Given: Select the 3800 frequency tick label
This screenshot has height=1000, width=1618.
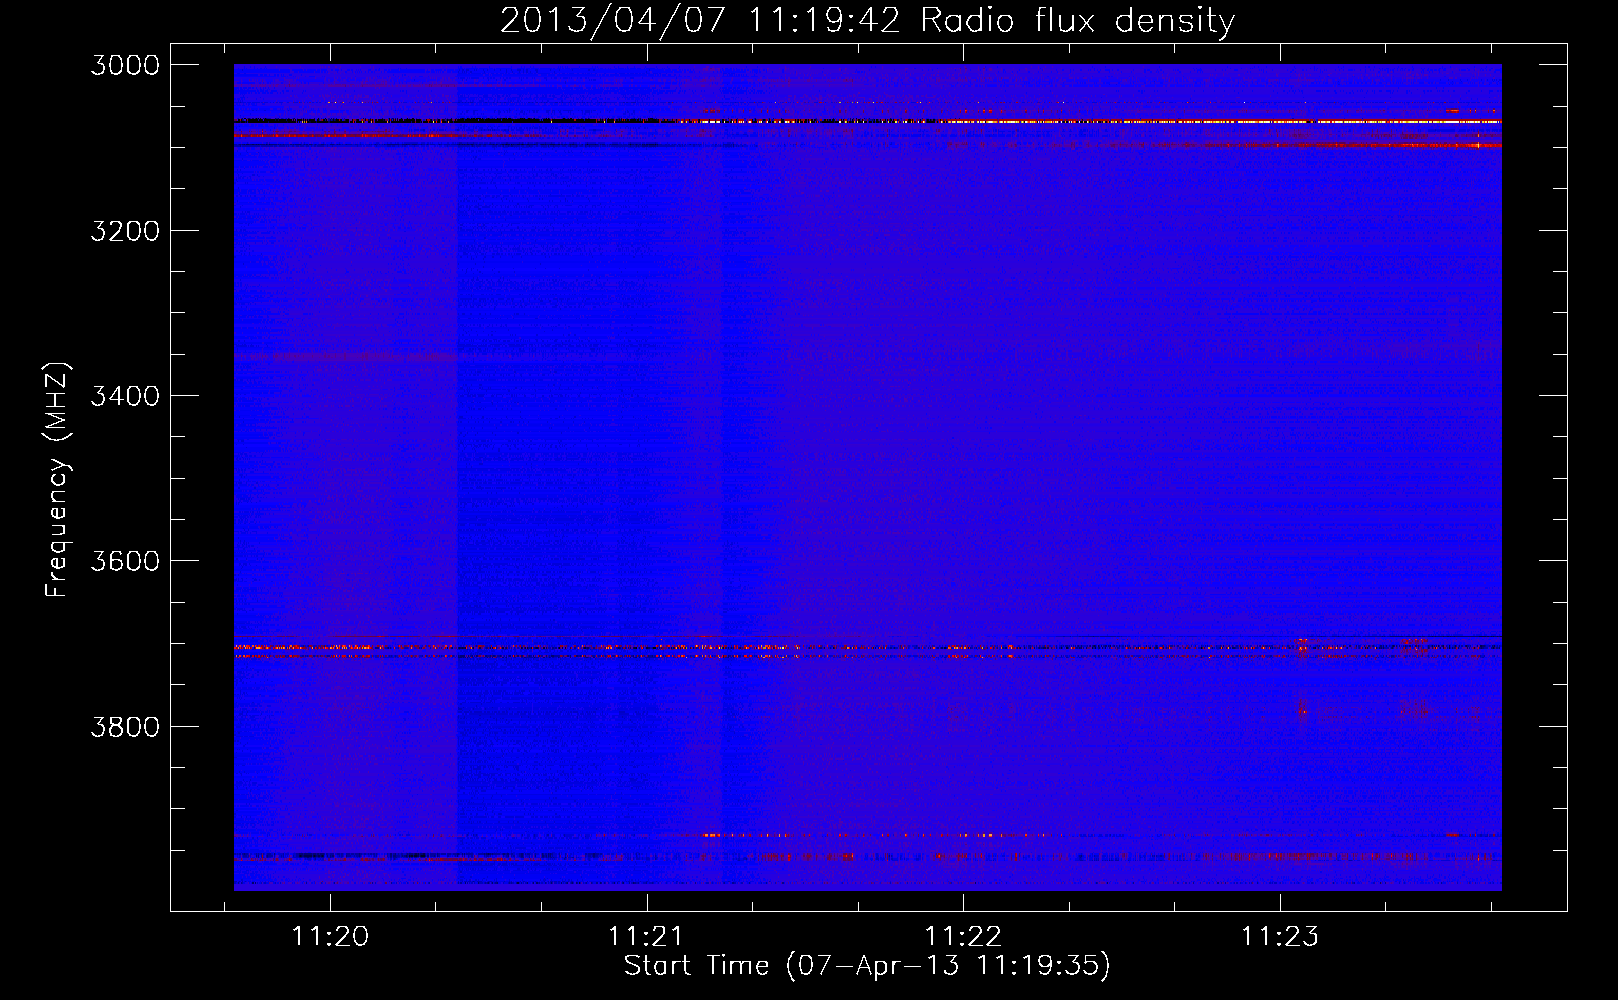Looking at the screenshot, I should (x=125, y=726).
